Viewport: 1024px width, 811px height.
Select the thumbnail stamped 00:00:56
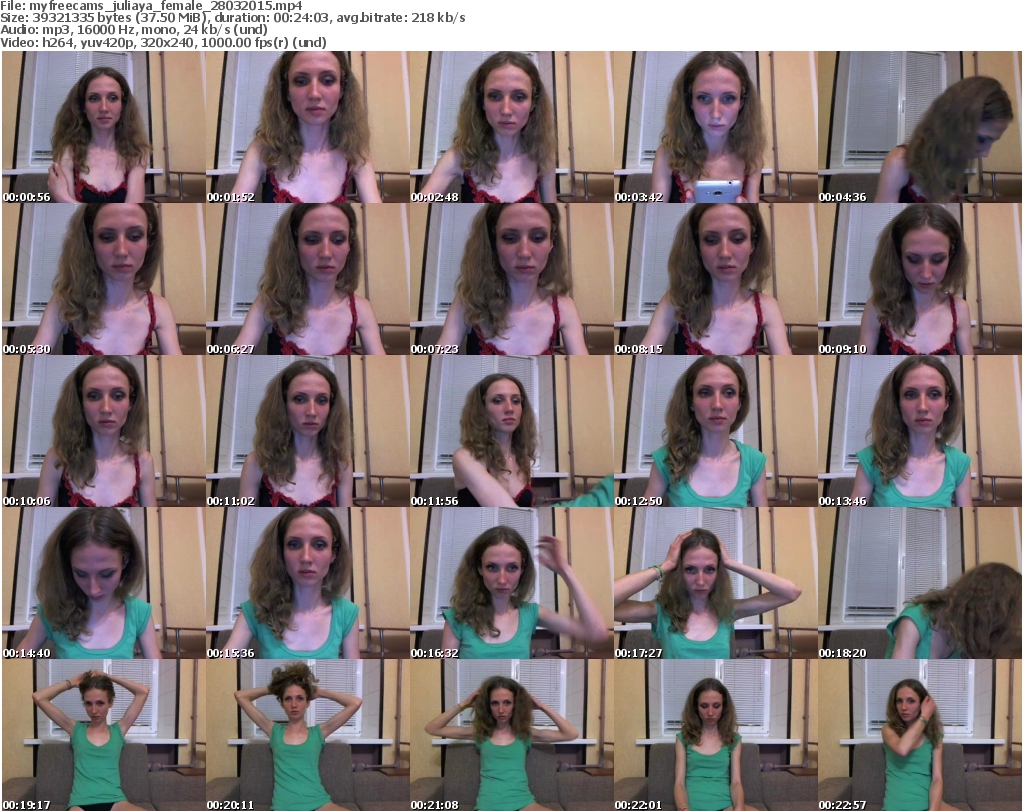click(104, 127)
